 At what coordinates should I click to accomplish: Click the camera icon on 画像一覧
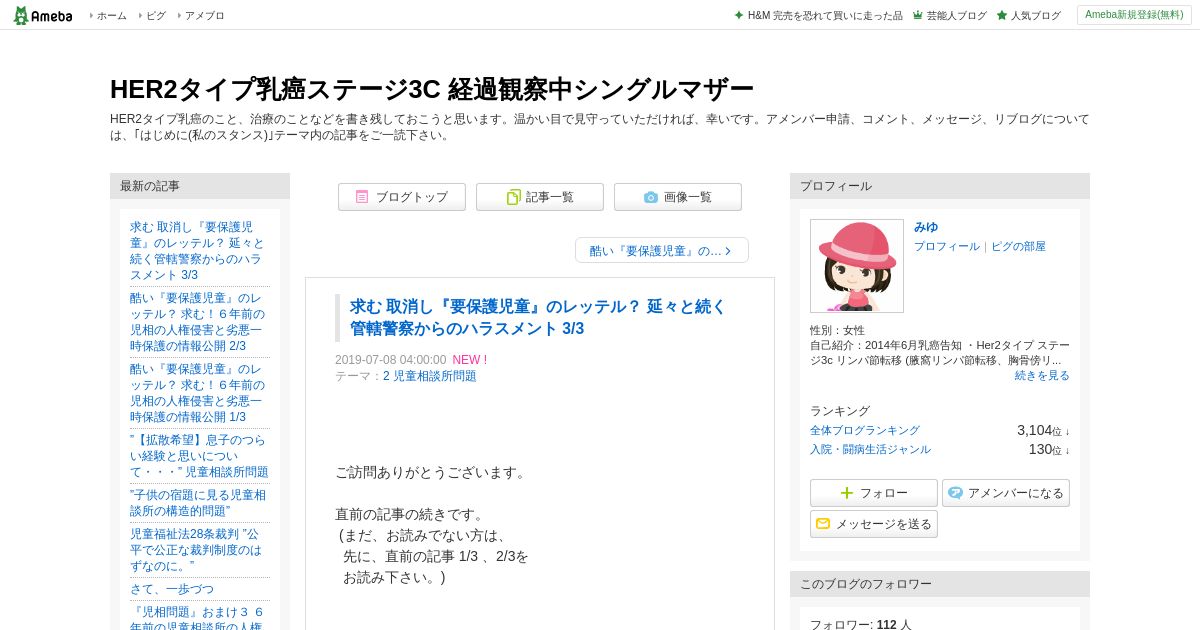click(x=651, y=197)
